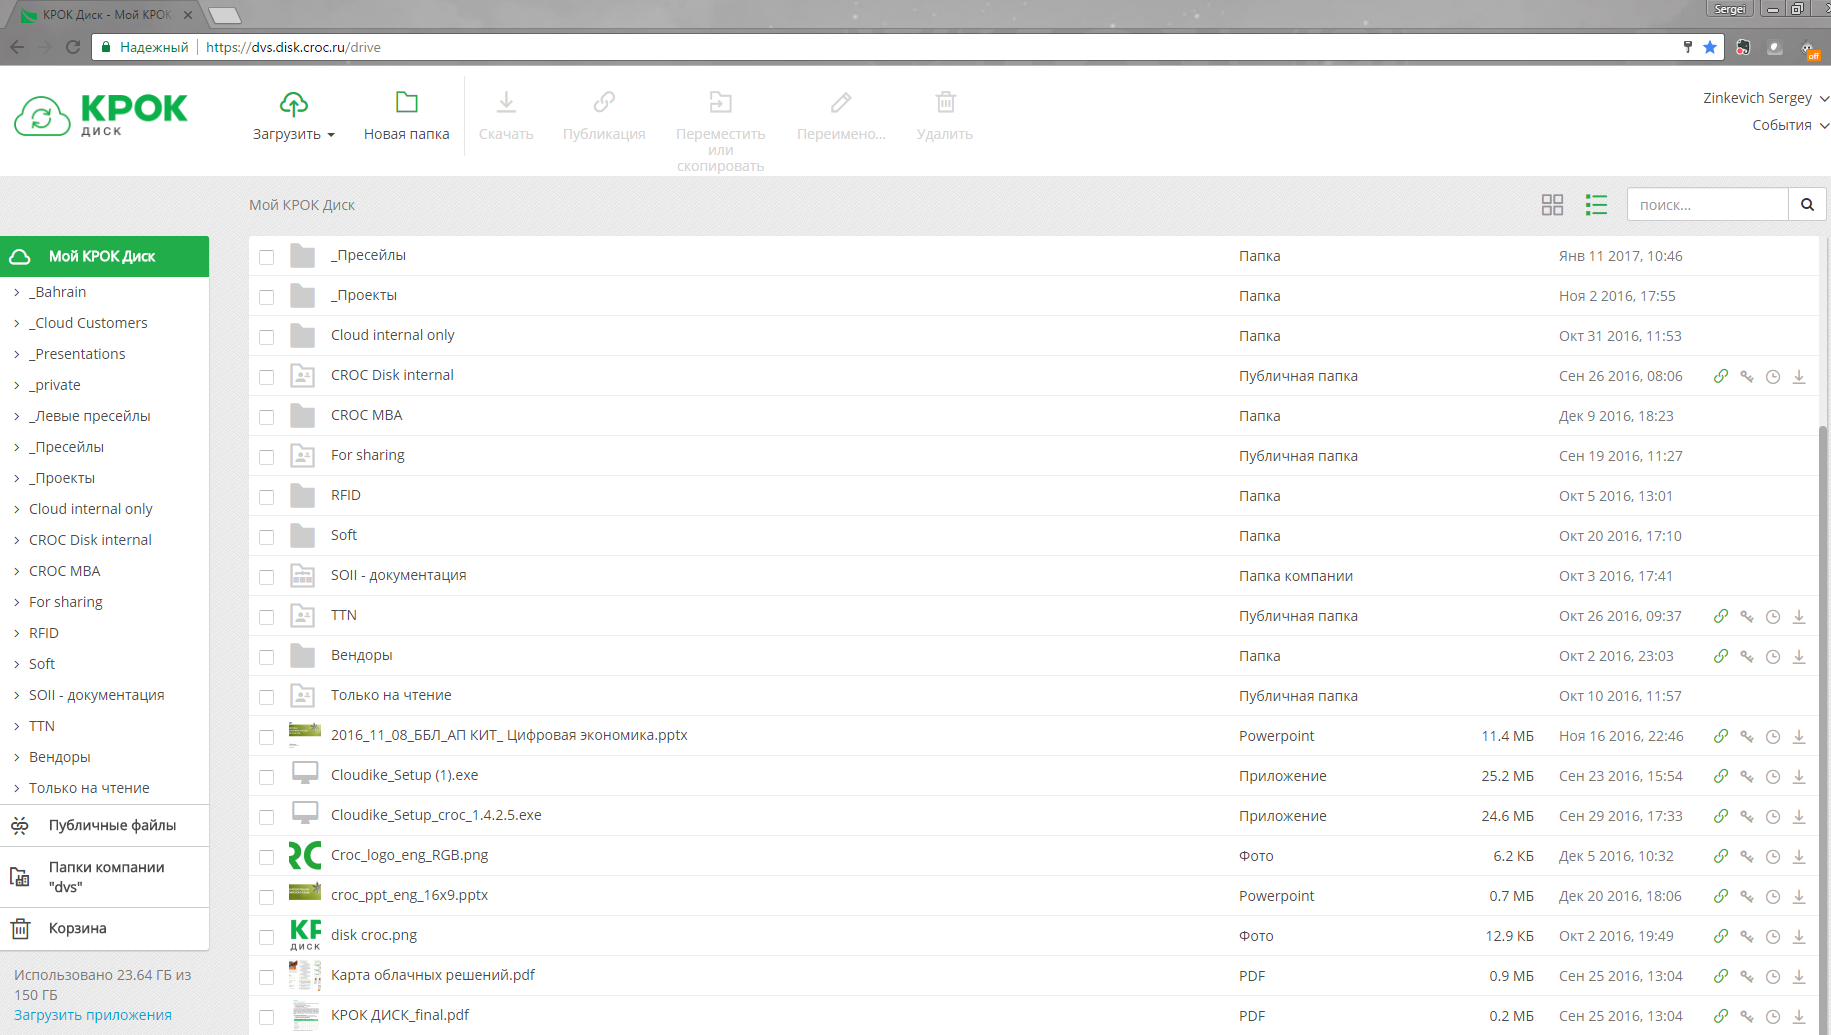Select Мой КРОК Диск in sidebar
Viewport: 1831px width, 1035px height.
tap(104, 256)
